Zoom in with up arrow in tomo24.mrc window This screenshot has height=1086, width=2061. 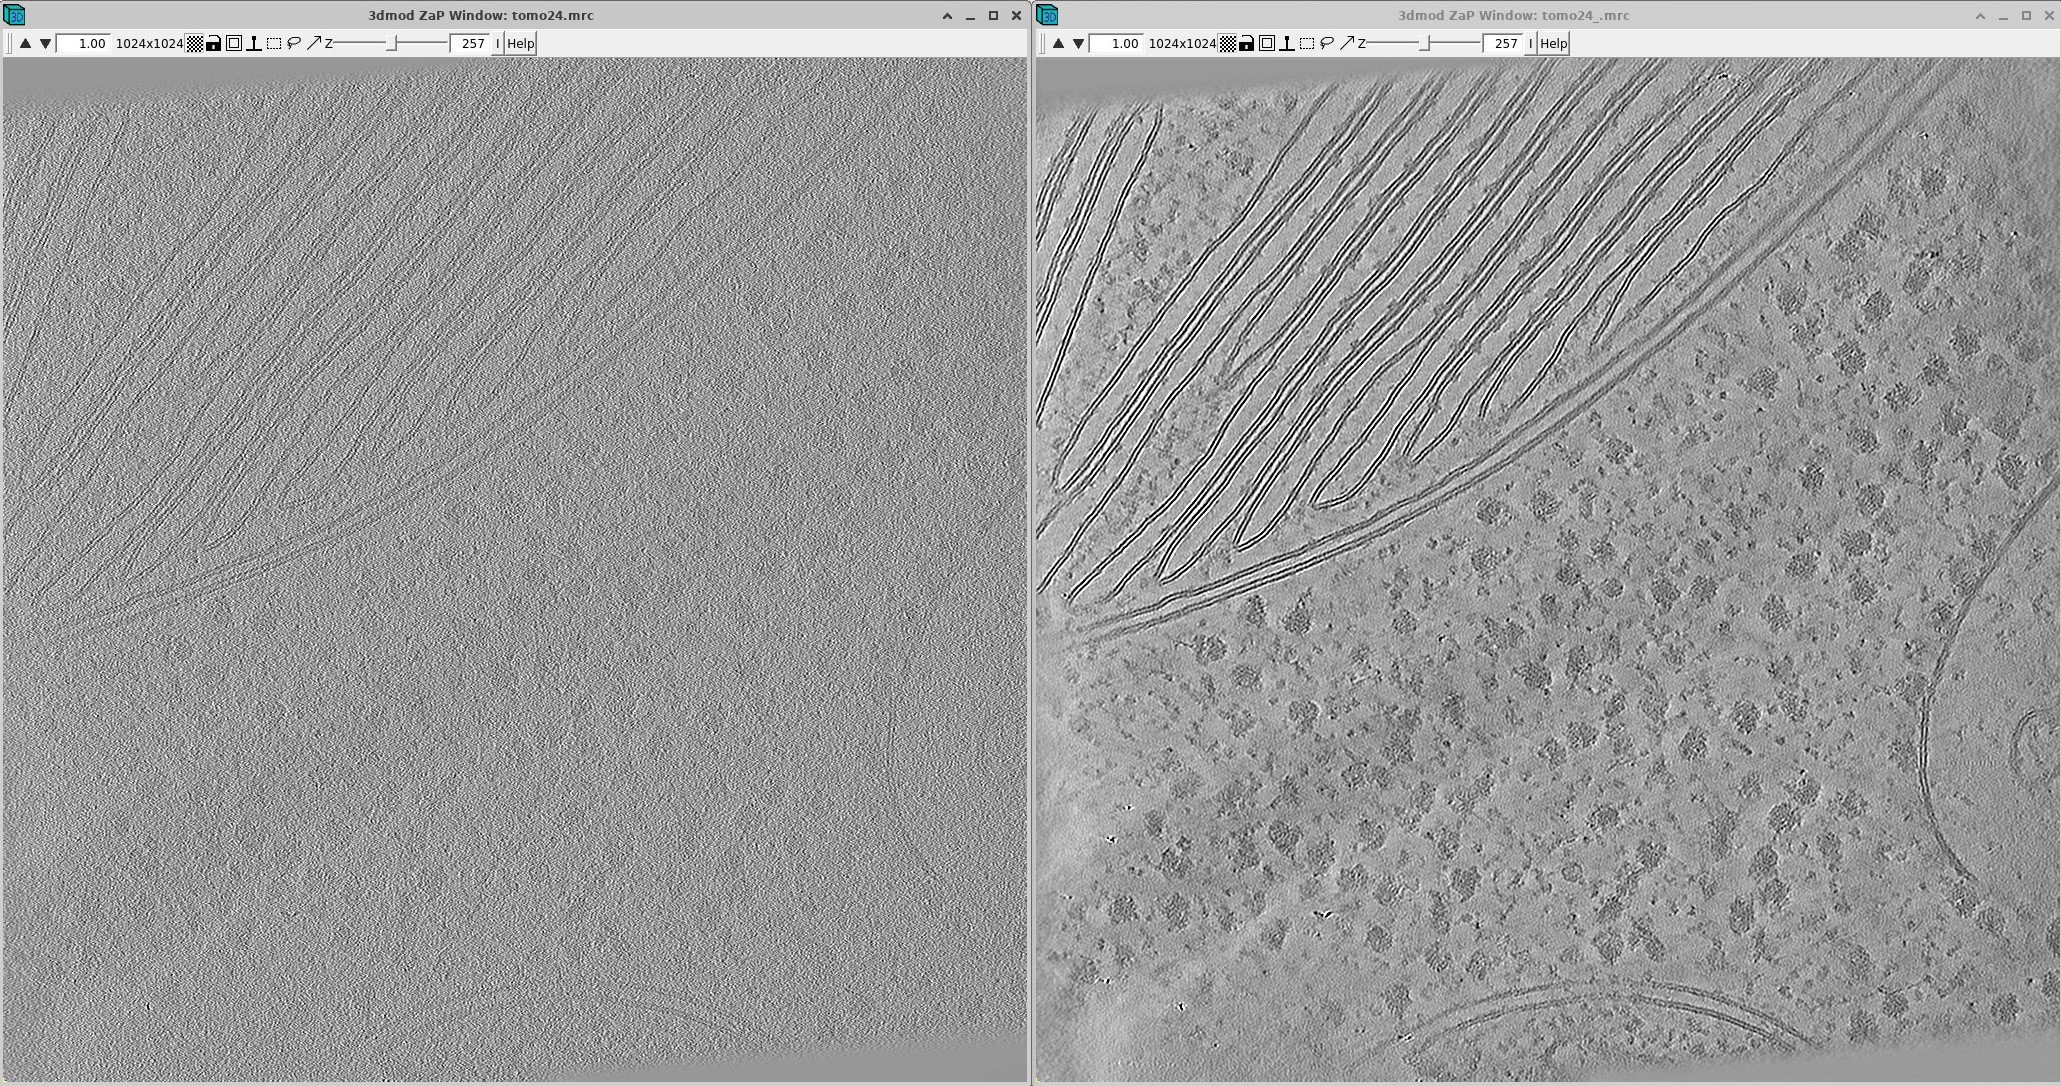click(x=26, y=43)
